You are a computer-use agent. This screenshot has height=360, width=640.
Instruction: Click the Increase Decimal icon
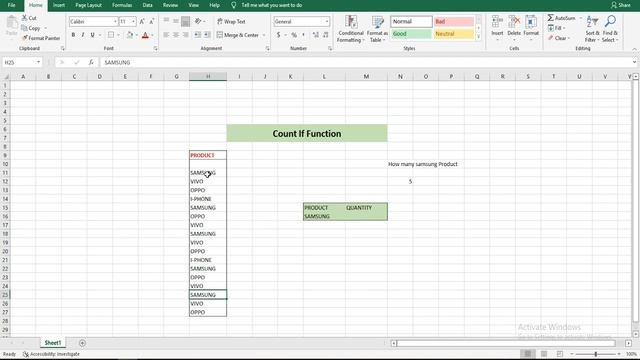(316, 35)
